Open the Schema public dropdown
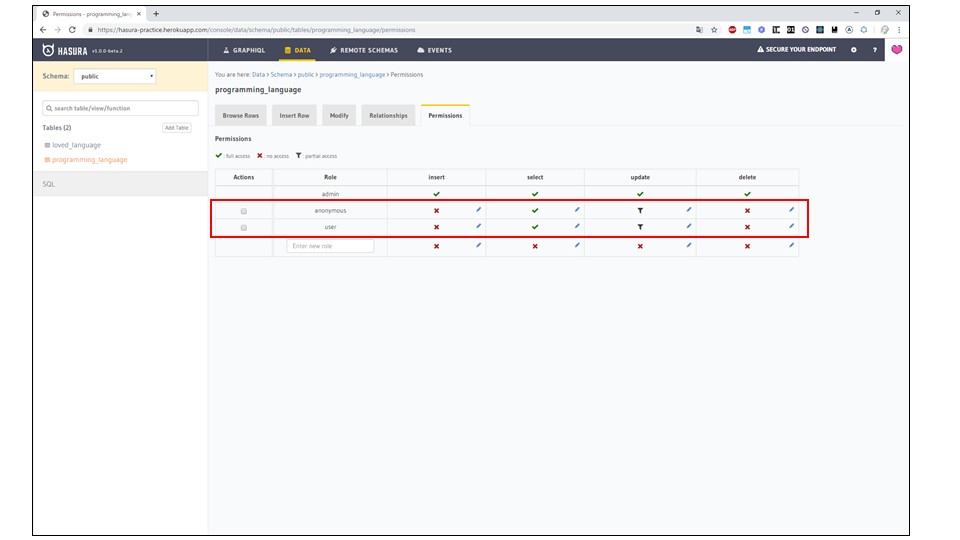The height and width of the screenshot is (540, 960). pyautogui.click(x=114, y=76)
